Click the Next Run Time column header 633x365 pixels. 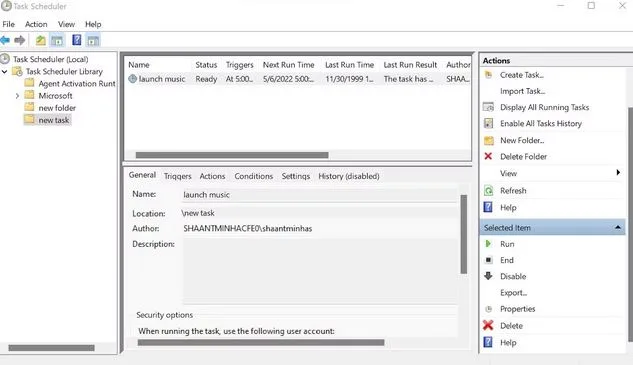288,65
